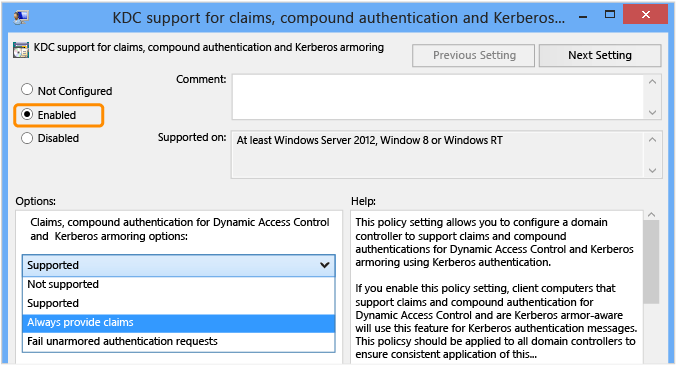Click the Help panel scroll-up arrow
The height and width of the screenshot is (366, 676).
point(651,214)
